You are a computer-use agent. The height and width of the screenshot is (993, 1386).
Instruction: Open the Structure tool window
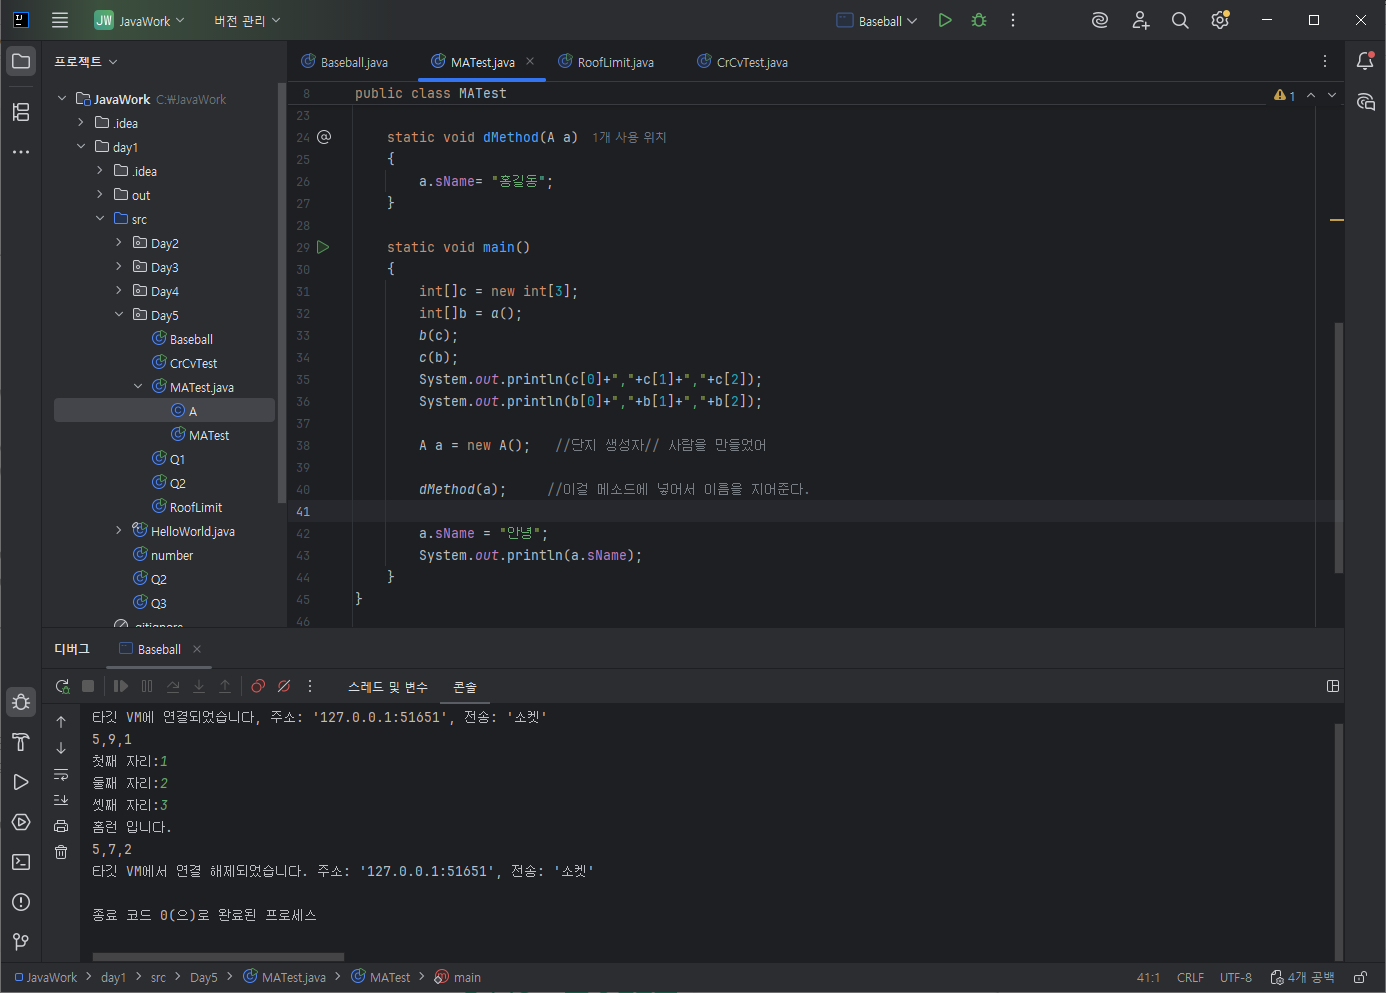21,112
